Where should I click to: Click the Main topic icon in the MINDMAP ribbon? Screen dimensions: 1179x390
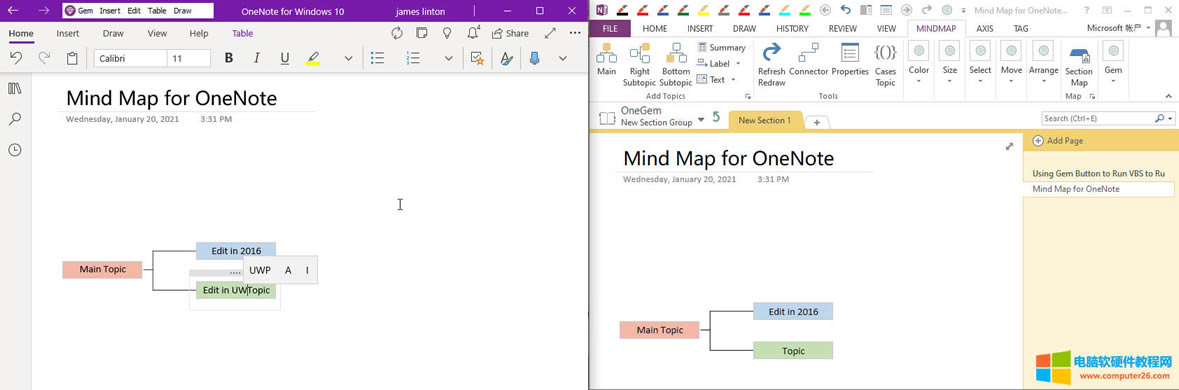click(606, 58)
